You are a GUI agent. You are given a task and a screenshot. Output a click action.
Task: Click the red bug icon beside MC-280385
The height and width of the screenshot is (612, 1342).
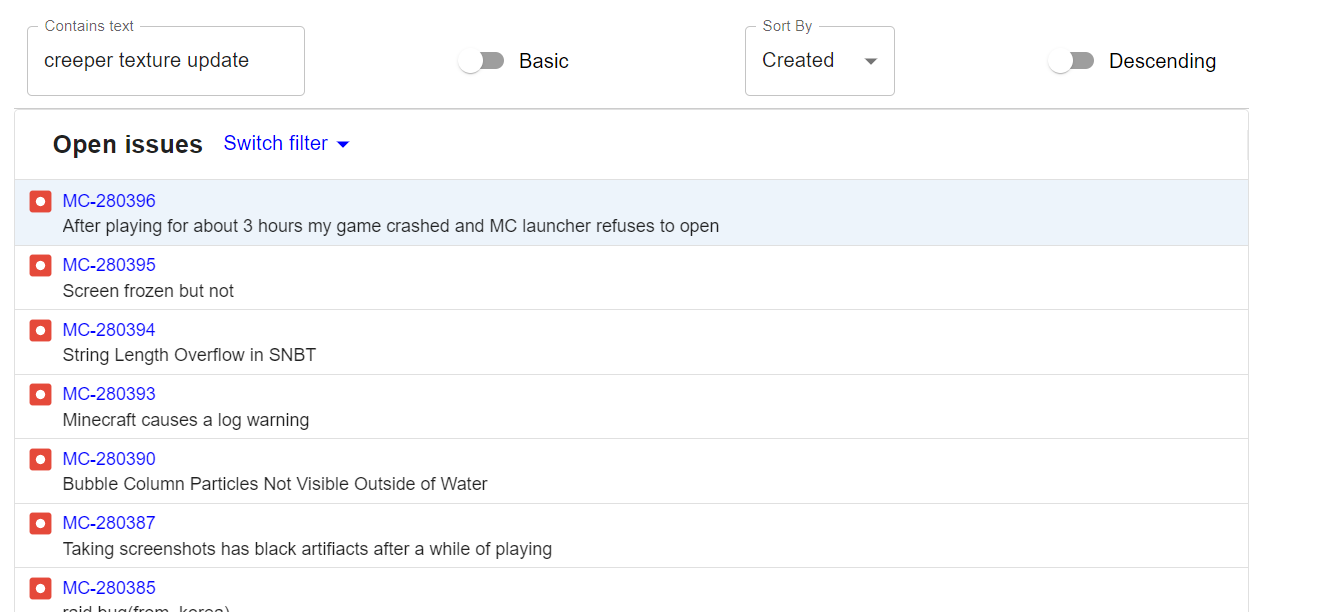click(40, 588)
